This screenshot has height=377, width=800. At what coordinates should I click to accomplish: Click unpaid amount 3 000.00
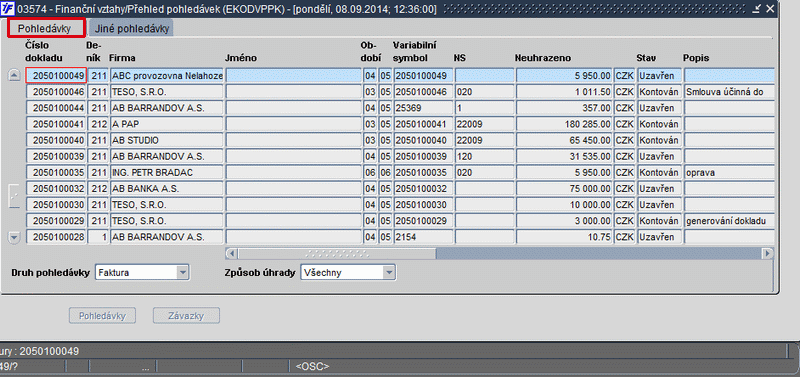pyautogui.click(x=564, y=221)
